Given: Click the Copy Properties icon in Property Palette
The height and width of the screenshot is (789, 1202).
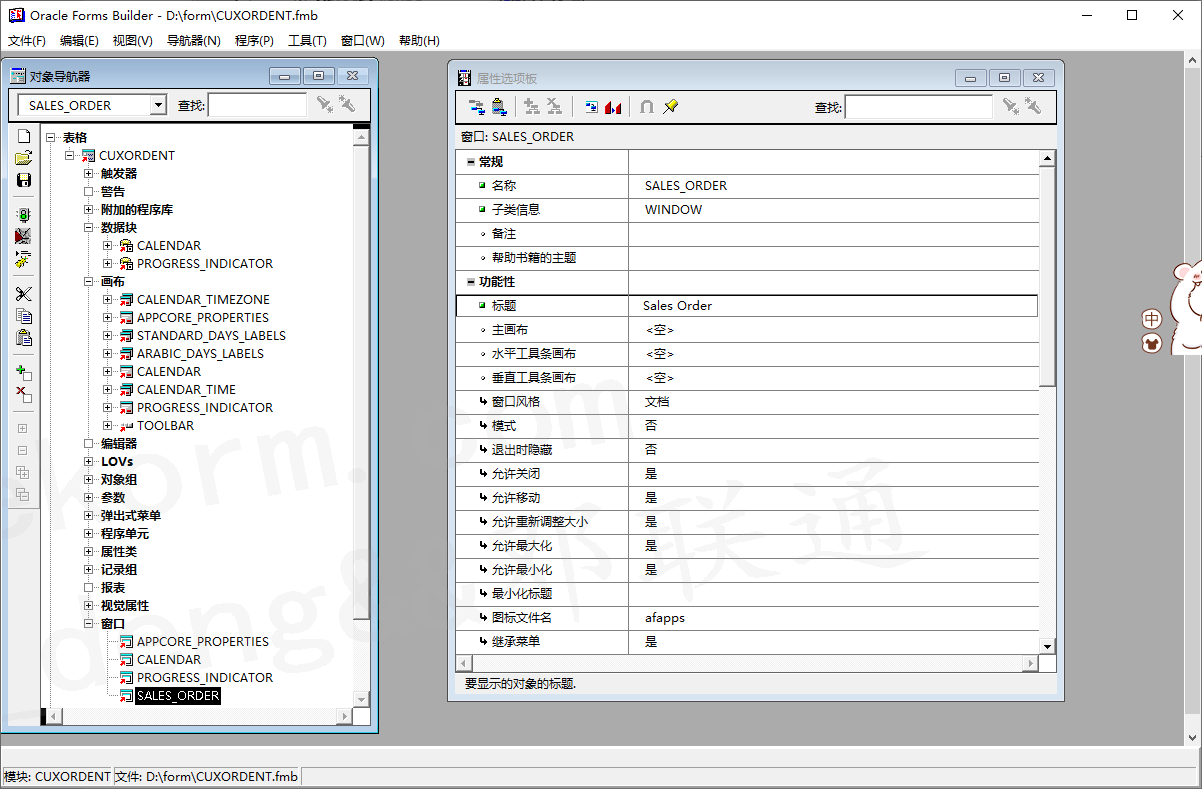Looking at the screenshot, I should (477, 105).
